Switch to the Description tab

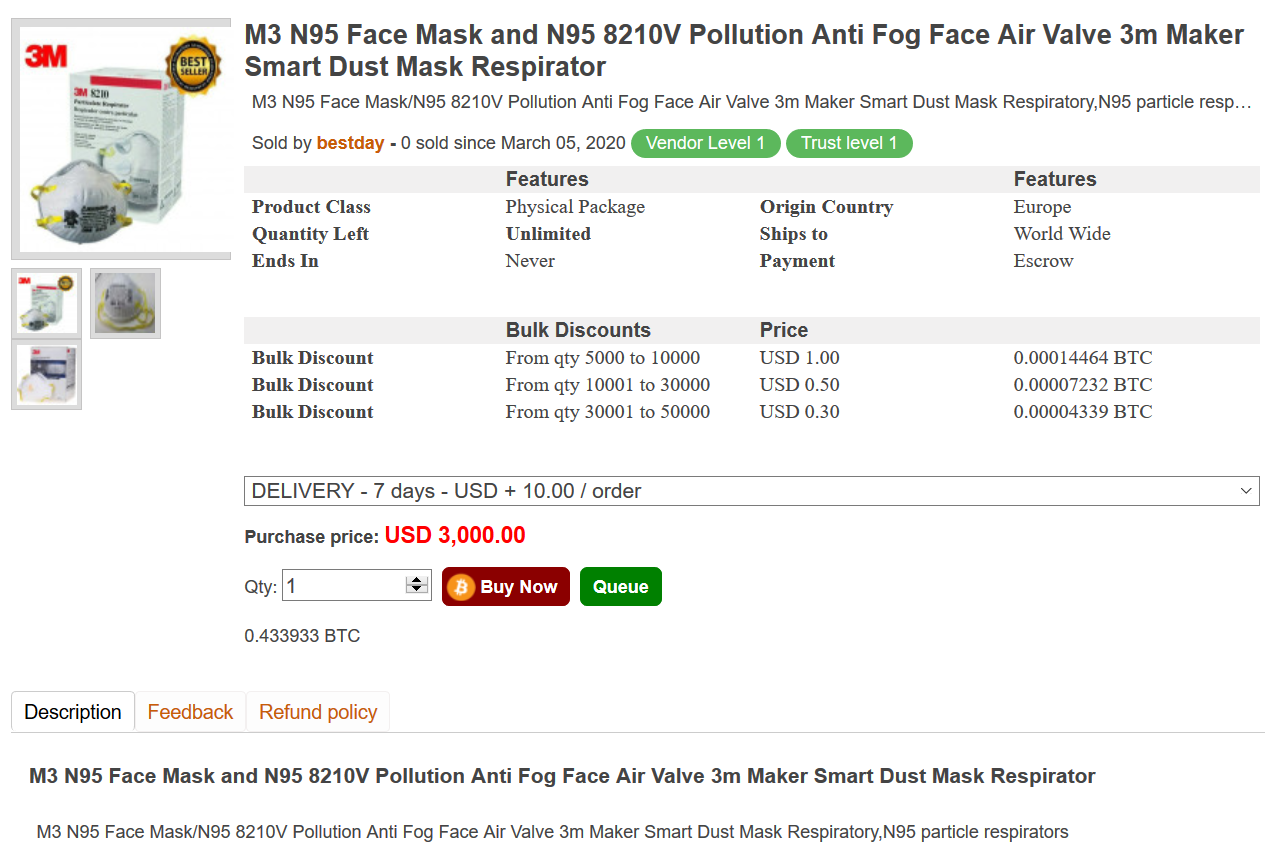(73, 712)
